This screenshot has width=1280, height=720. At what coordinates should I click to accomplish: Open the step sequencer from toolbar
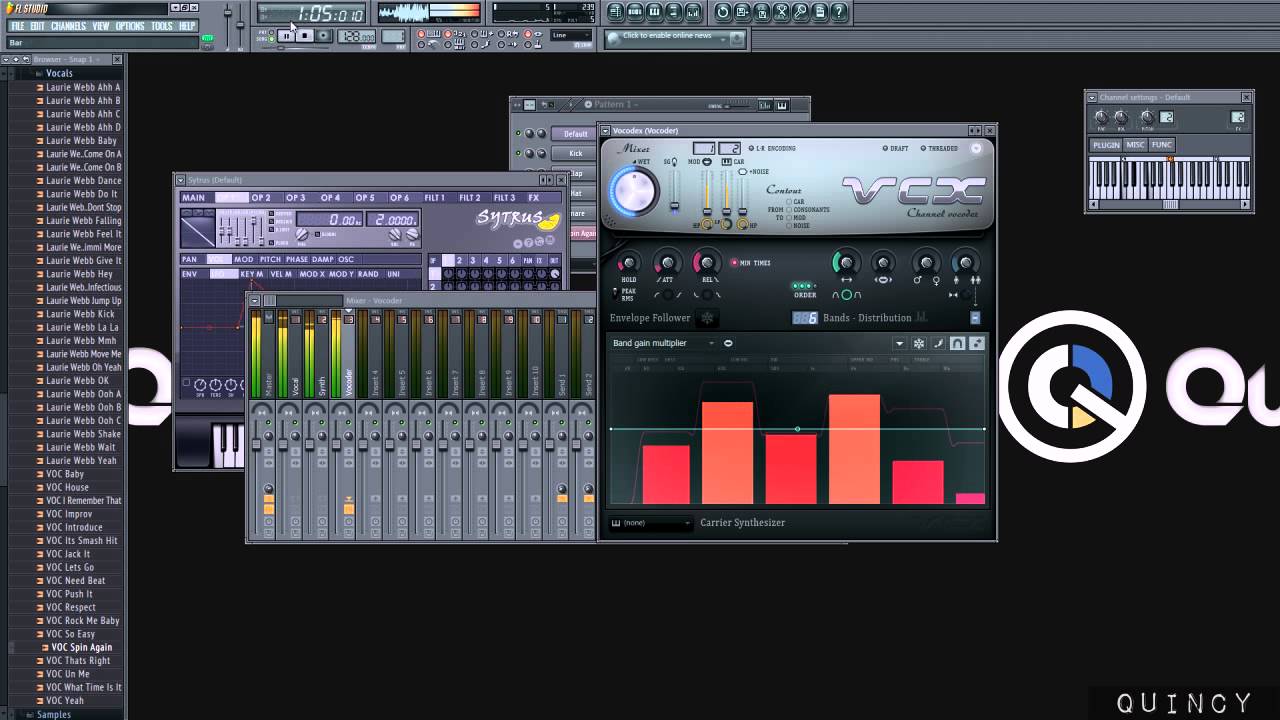coord(635,12)
